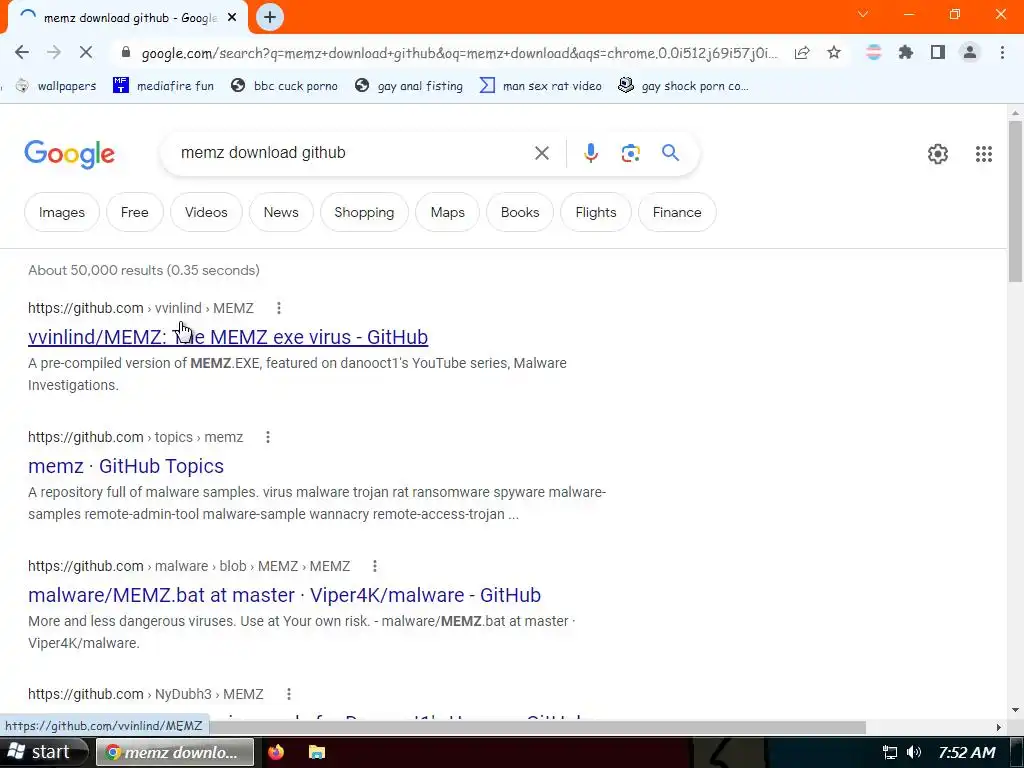Open the volume speaker tray icon

click(x=914, y=752)
